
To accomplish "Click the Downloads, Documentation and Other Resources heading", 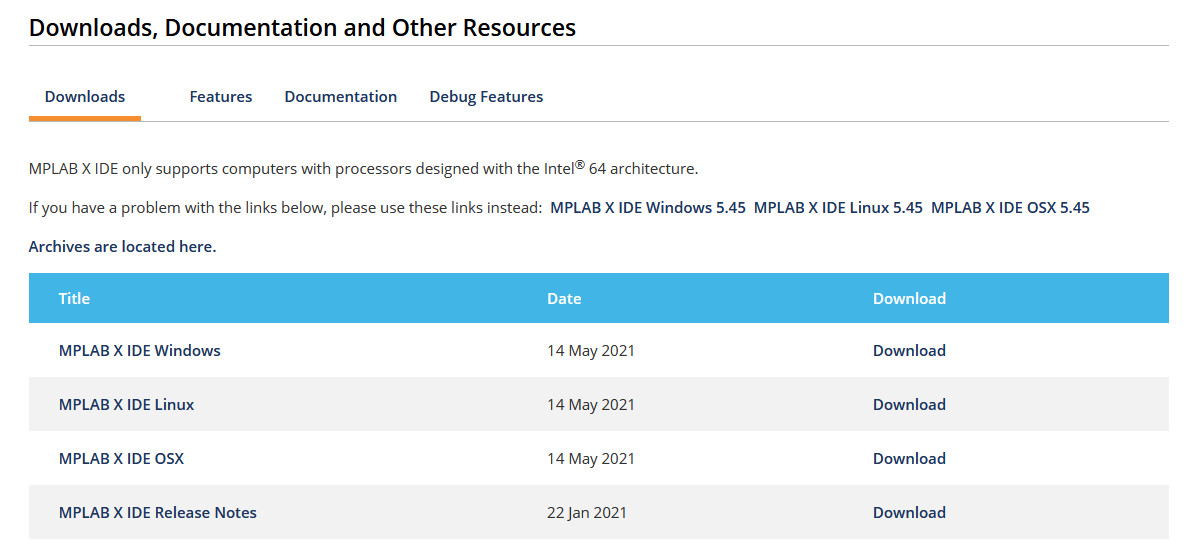I will 302,28.
